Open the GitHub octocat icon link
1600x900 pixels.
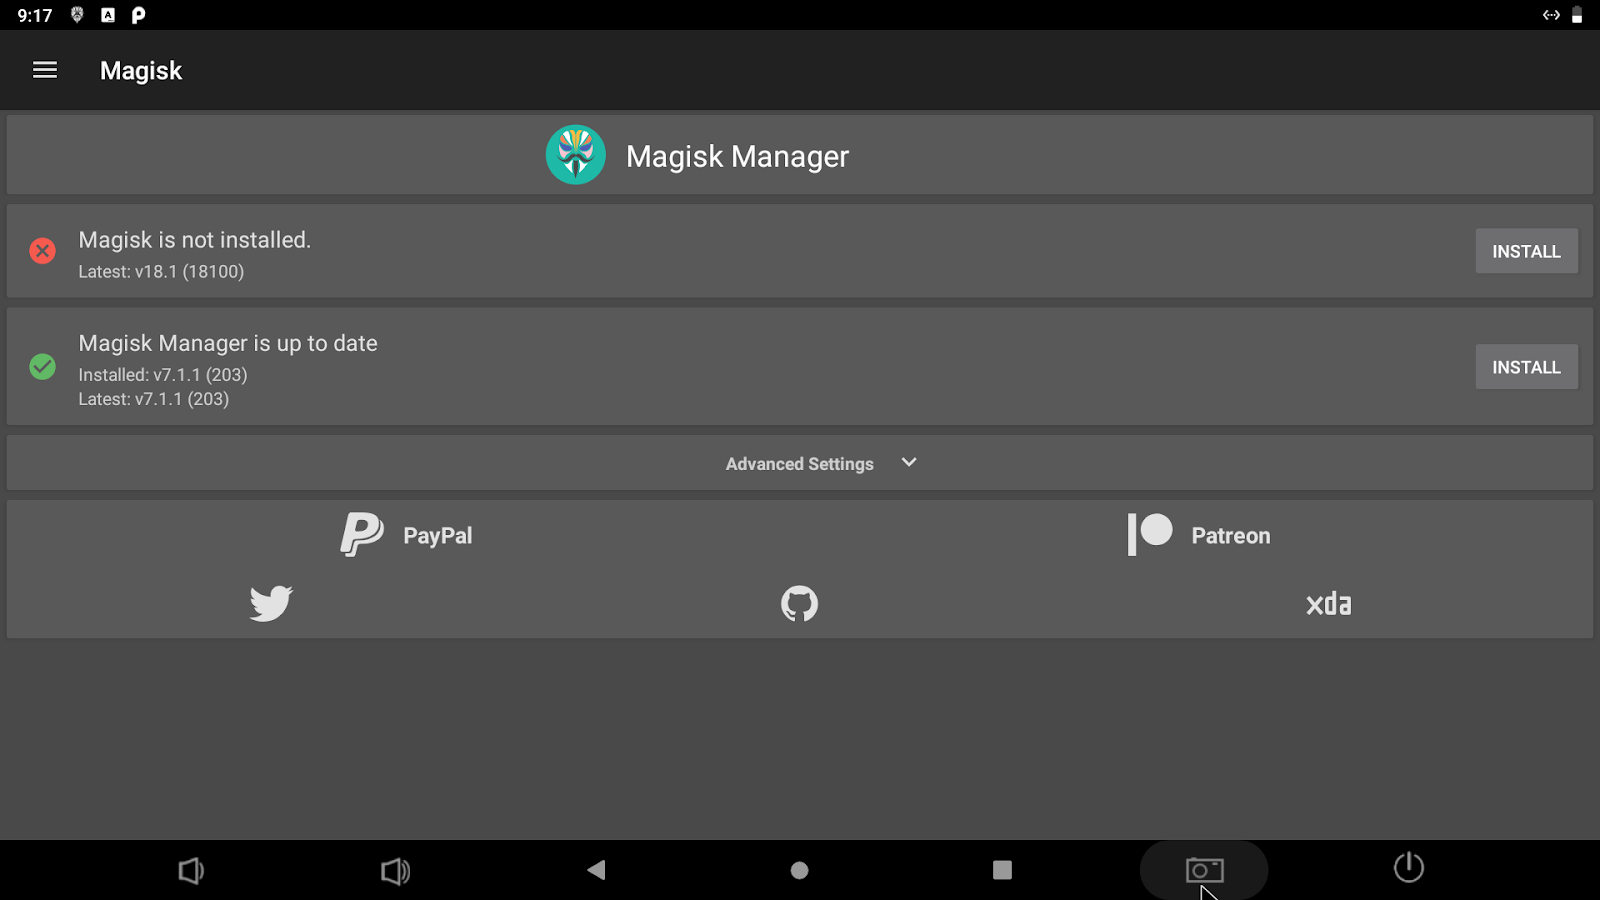pyautogui.click(x=799, y=604)
